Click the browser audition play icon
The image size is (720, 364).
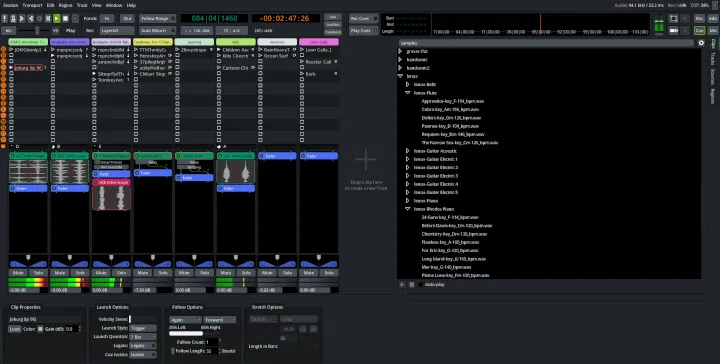click(402, 285)
